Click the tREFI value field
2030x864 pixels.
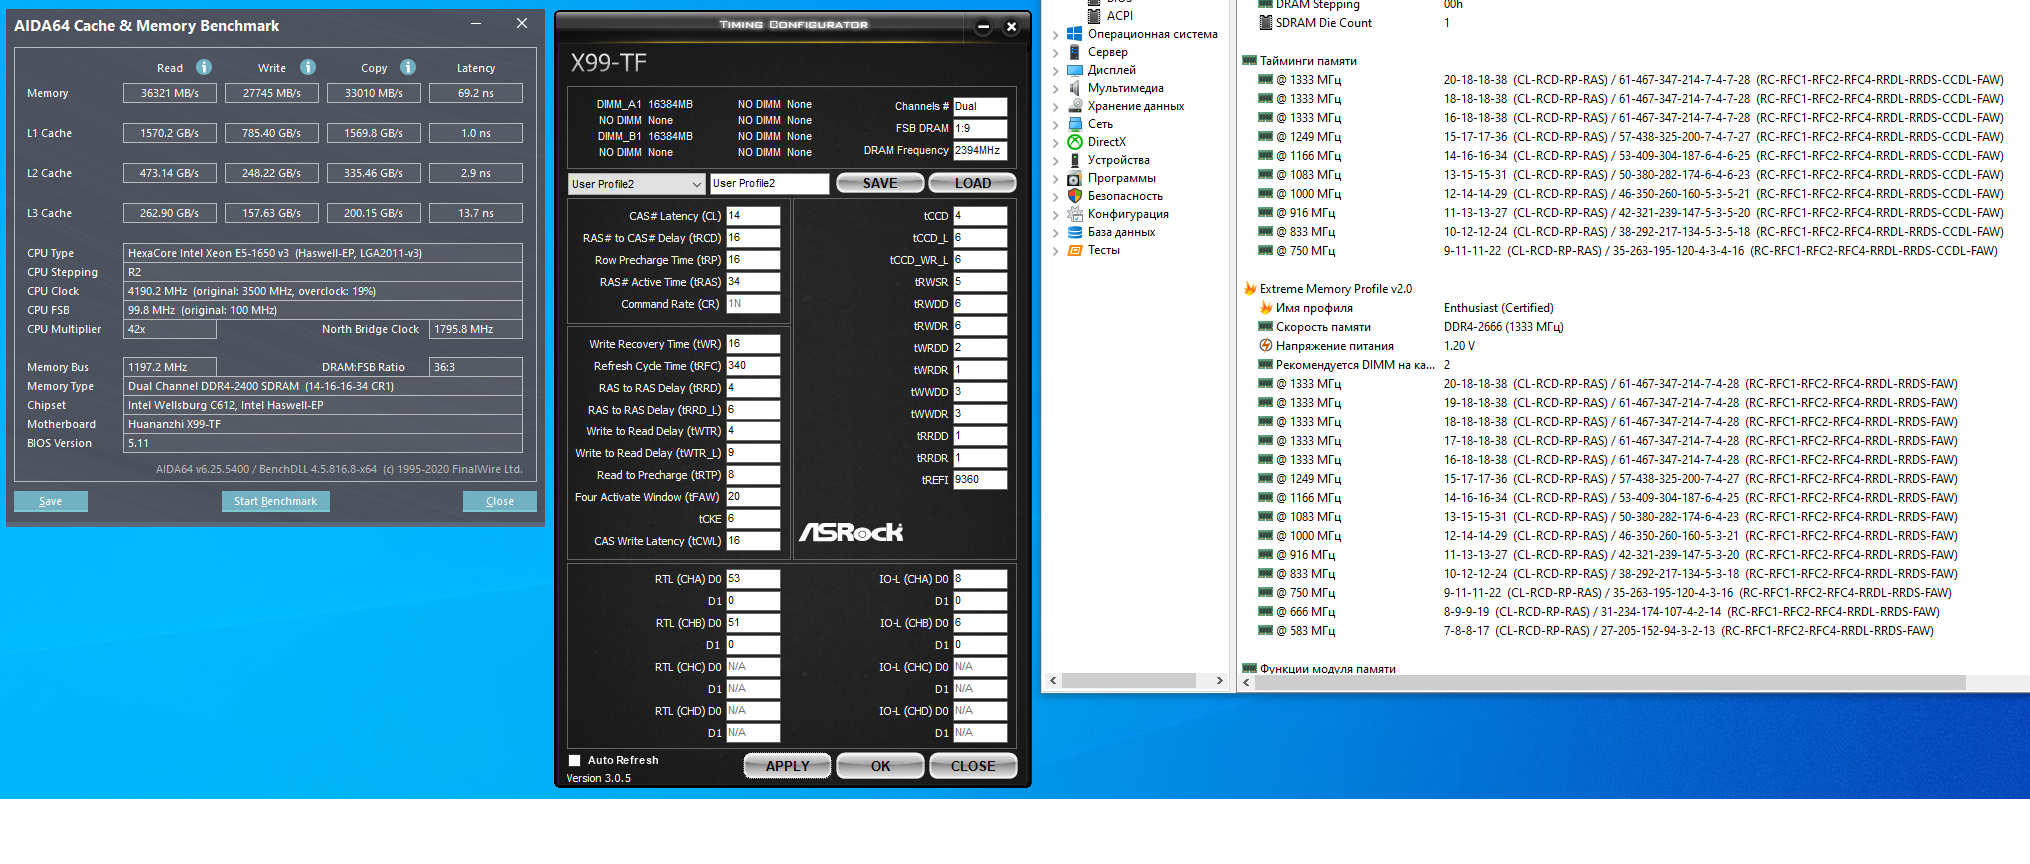(980, 480)
